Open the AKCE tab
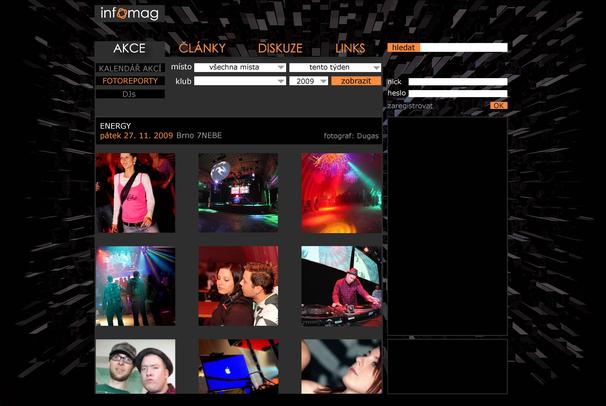 coord(129,48)
